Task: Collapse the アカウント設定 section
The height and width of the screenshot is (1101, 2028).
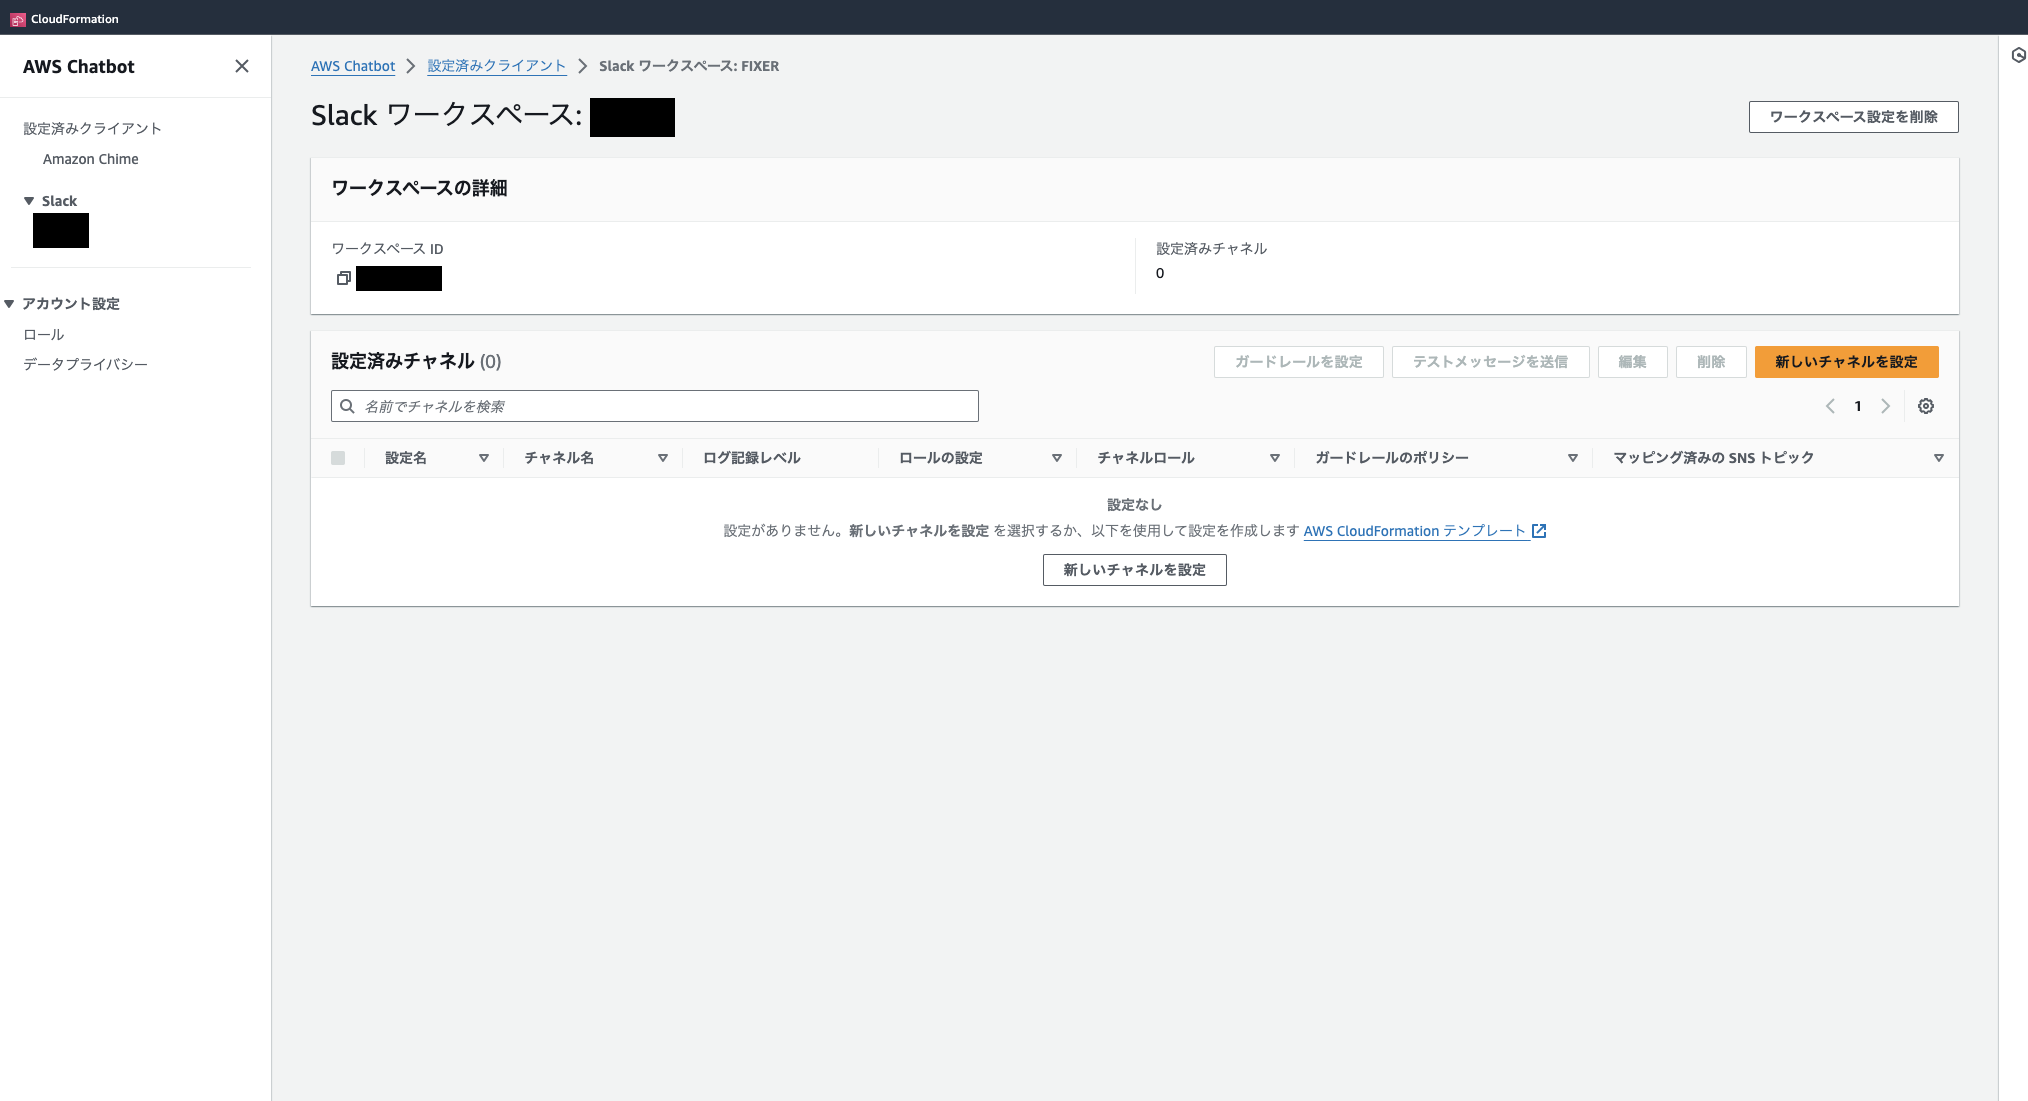Action: tap(9, 304)
